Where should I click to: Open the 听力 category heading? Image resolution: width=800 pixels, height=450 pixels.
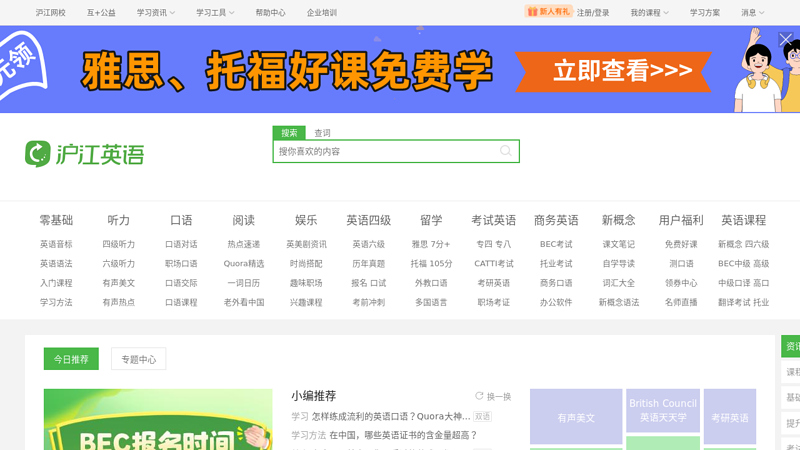coord(118,220)
